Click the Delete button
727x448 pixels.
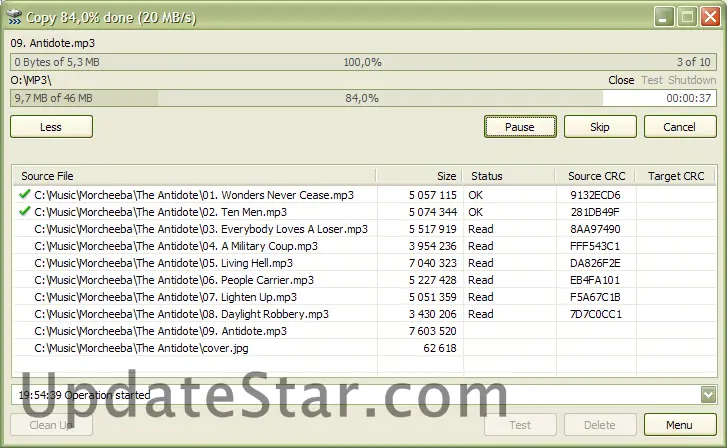pos(600,425)
